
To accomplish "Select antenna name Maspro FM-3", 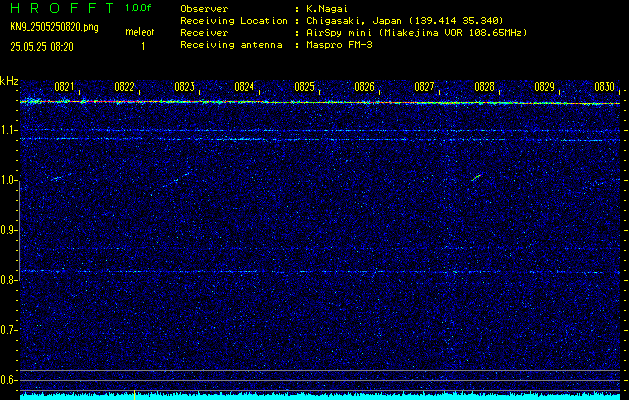I will tap(339, 45).
